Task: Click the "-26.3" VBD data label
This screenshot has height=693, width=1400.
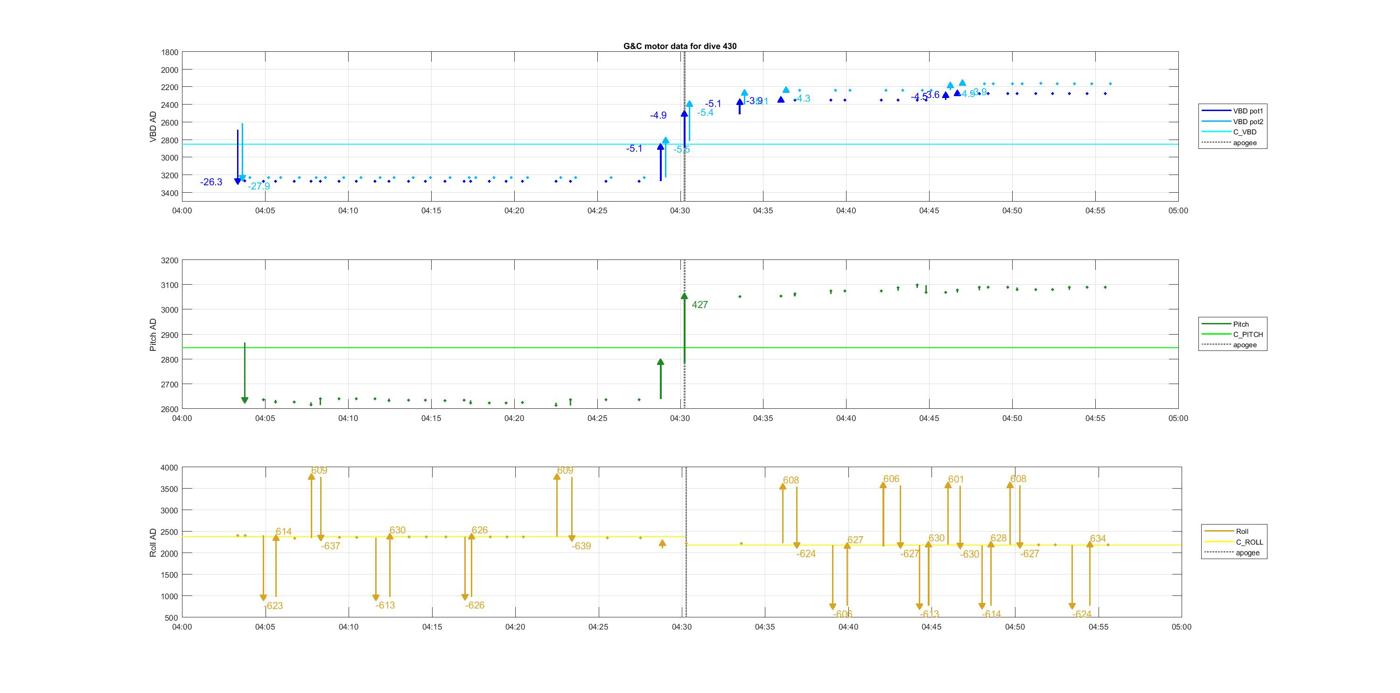Action: [x=211, y=182]
